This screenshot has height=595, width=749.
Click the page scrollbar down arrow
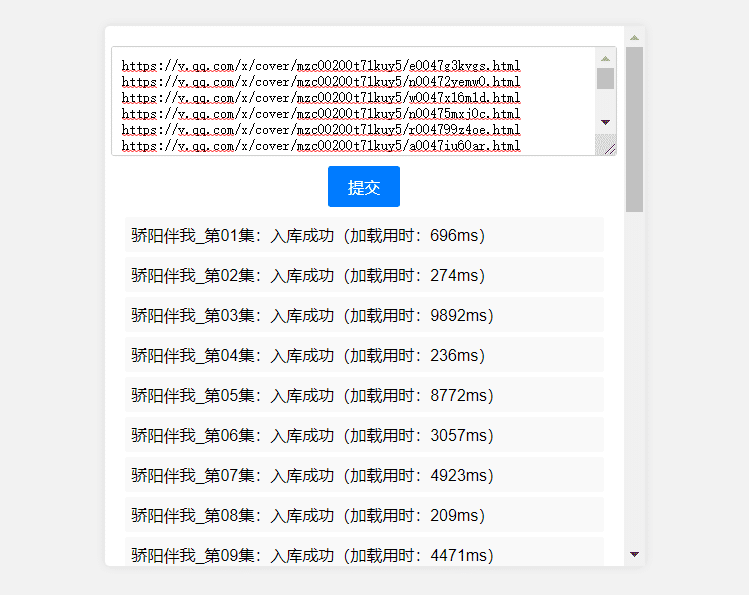click(x=634, y=554)
